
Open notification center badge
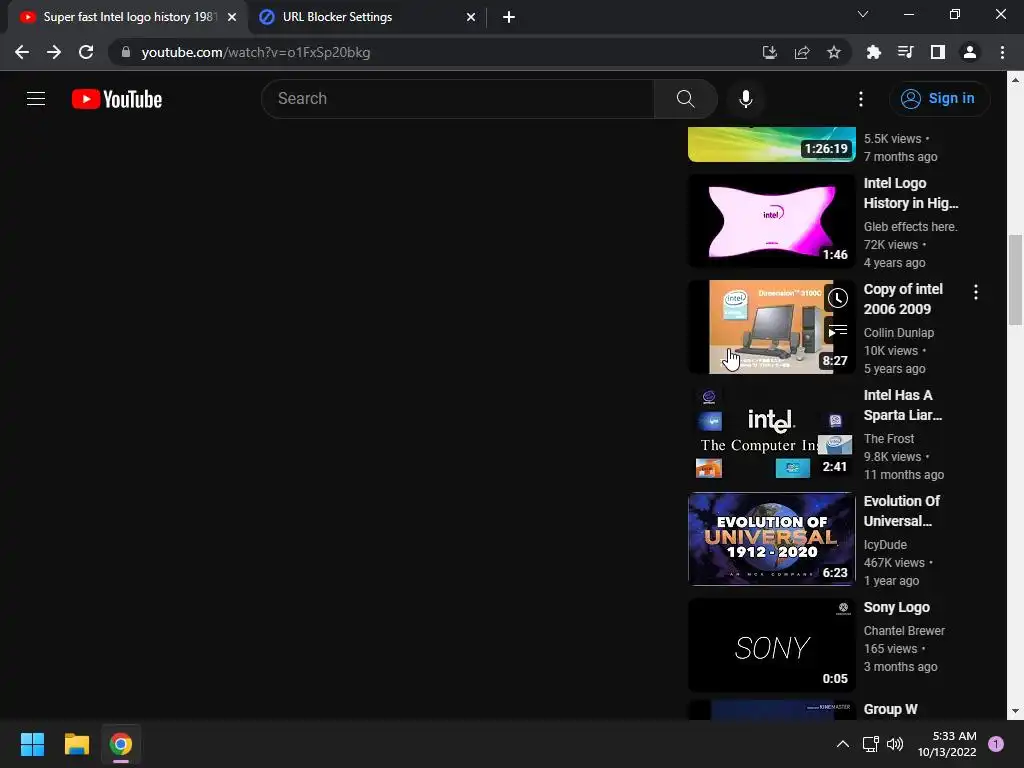[x=996, y=744]
